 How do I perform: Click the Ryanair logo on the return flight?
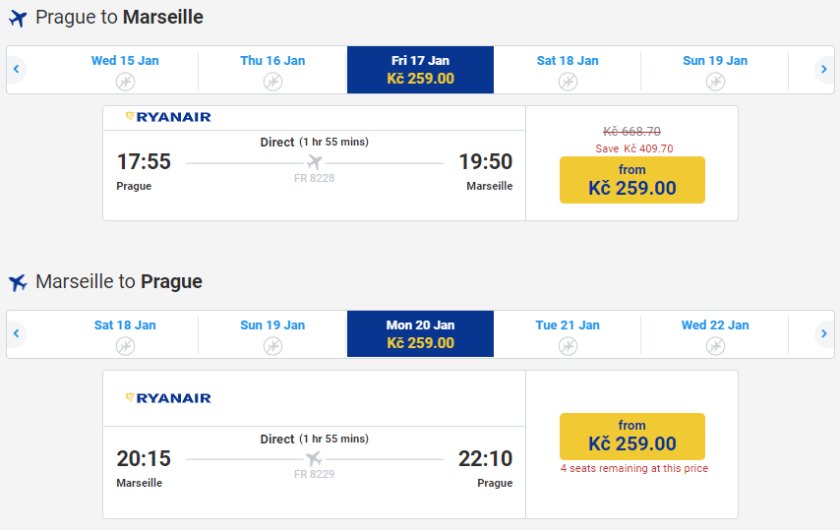tap(168, 398)
